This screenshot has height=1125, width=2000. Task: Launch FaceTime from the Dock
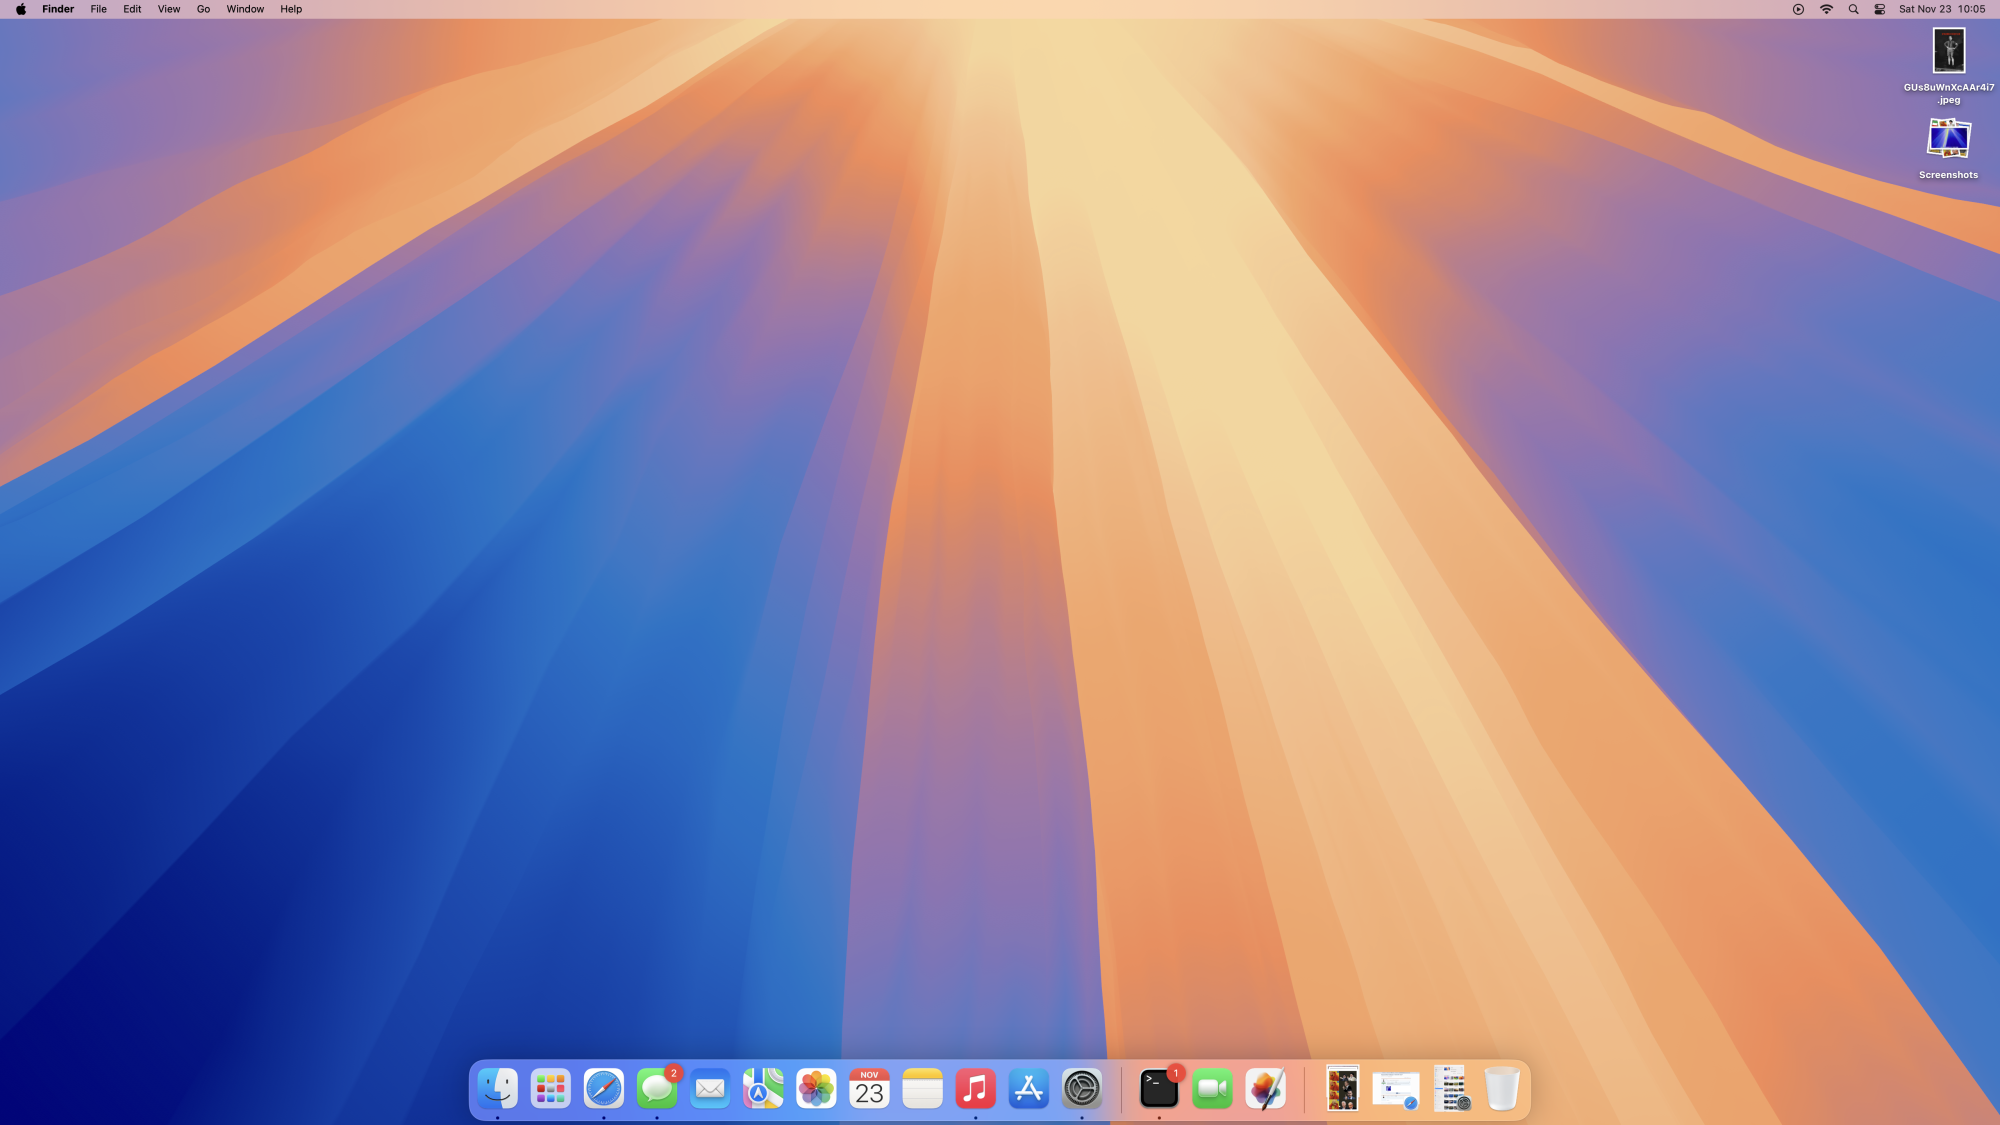pos(1212,1089)
